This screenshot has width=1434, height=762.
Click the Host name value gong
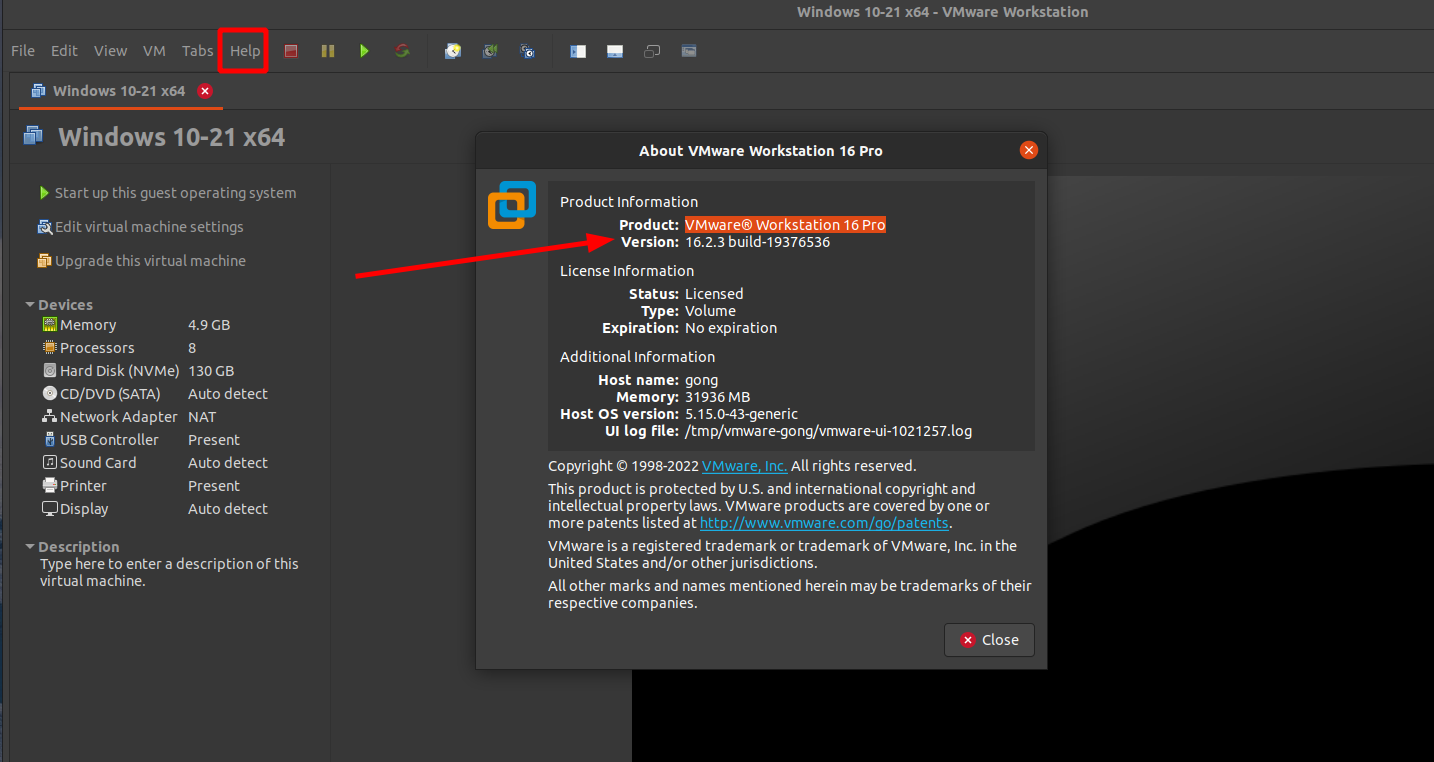pos(702,380)
